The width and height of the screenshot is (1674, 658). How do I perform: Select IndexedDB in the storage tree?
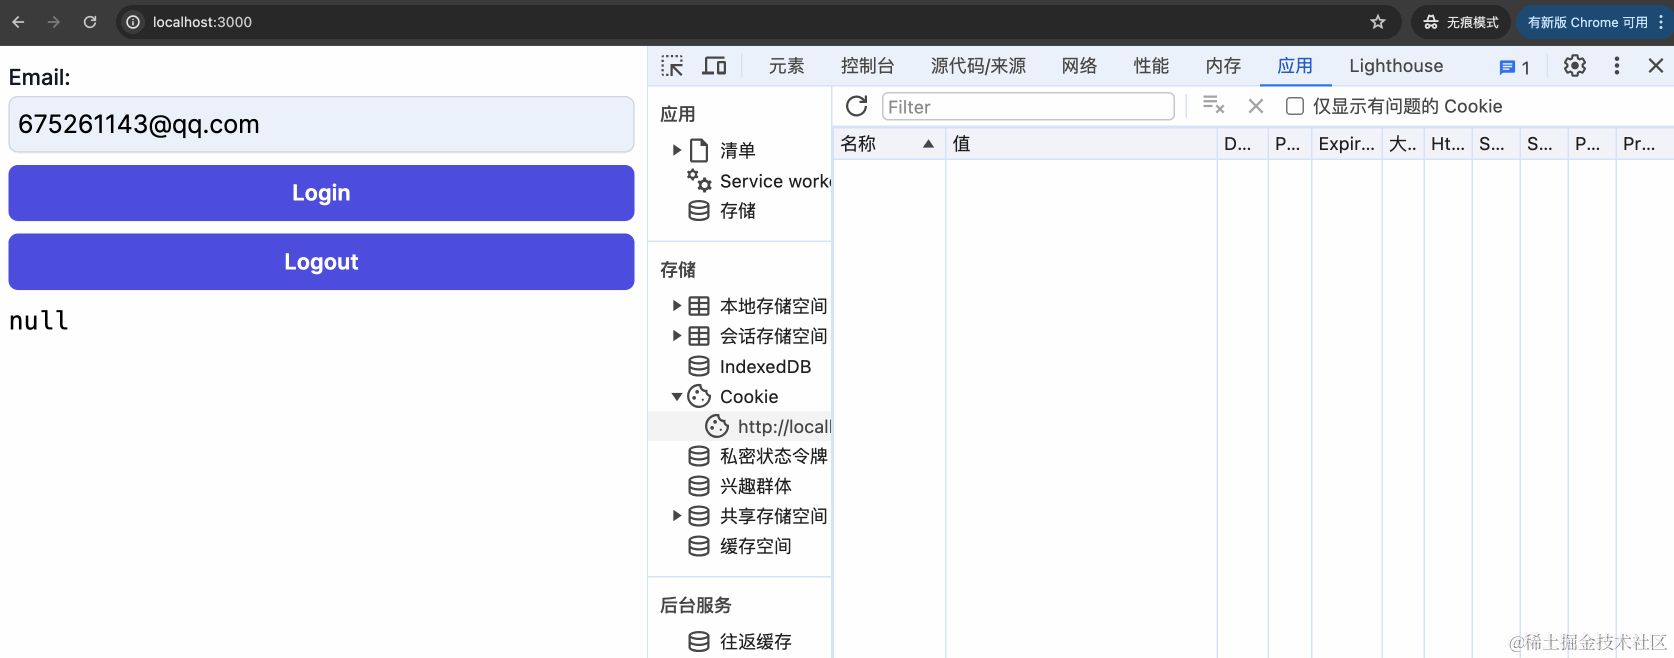pyautogui.click(x=750, y=367)
